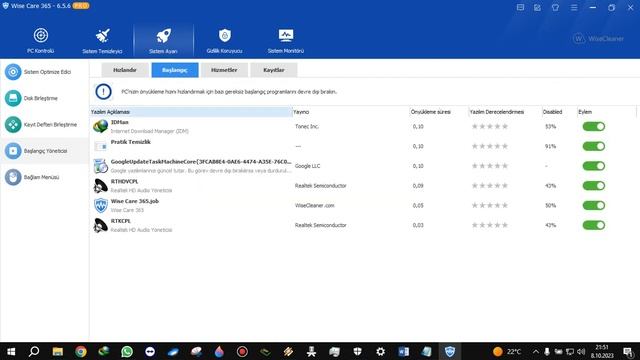Sort by the Yayıncı column header
Viewport: 640px width, 360px height.
click(351, 112)
